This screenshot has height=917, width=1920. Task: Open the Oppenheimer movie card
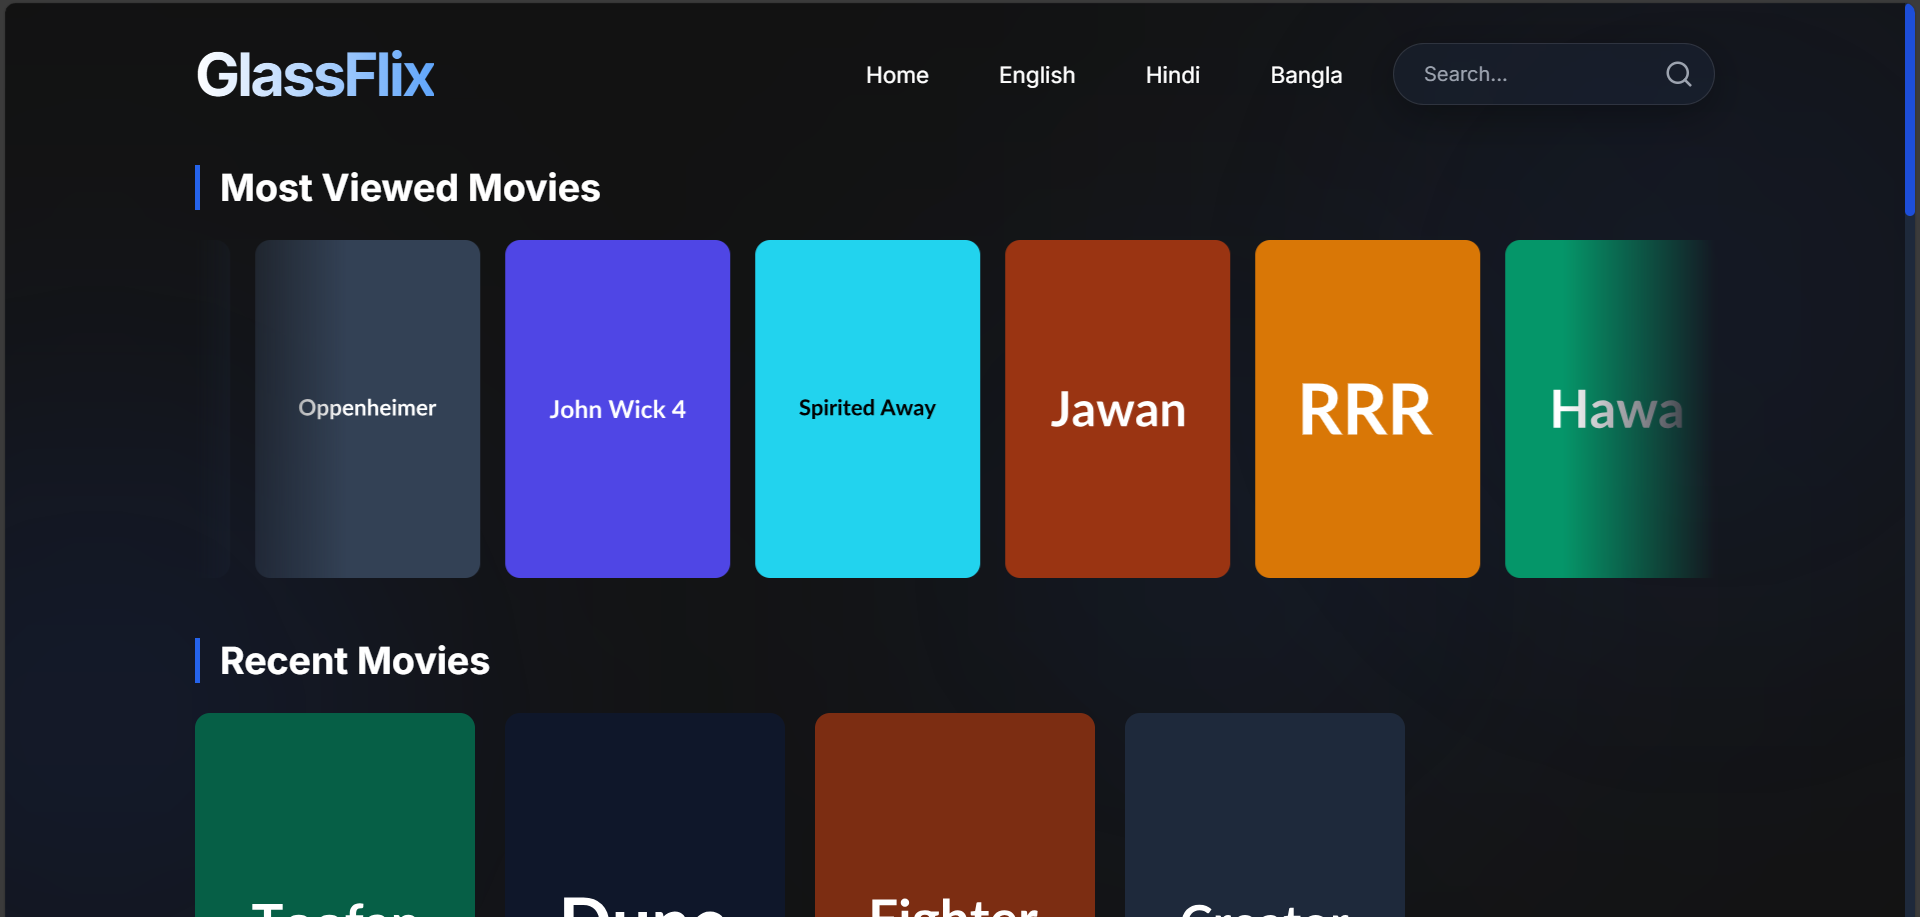pyautogui.click(x=367, y=408)
